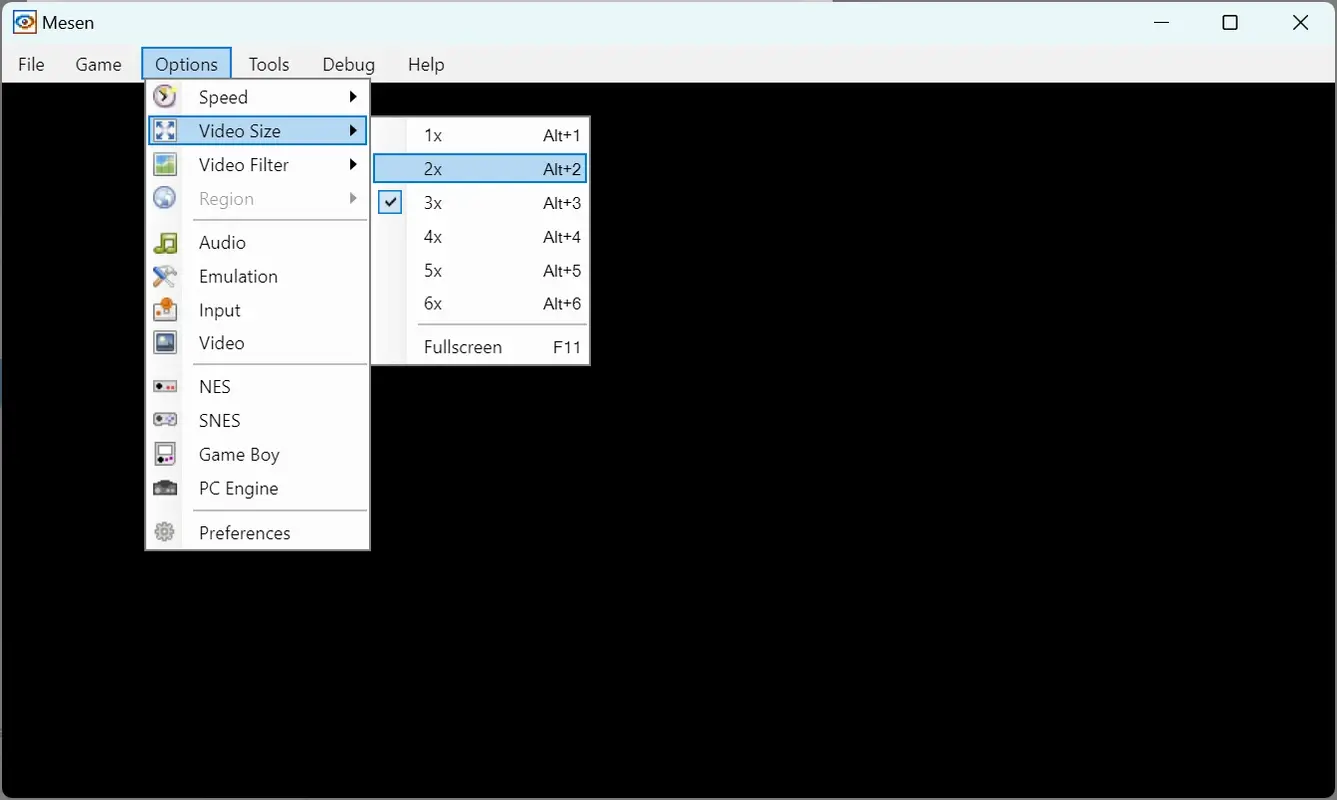Open the Tools menu
Screen dimensions: 1337x800
coord(268,63)
